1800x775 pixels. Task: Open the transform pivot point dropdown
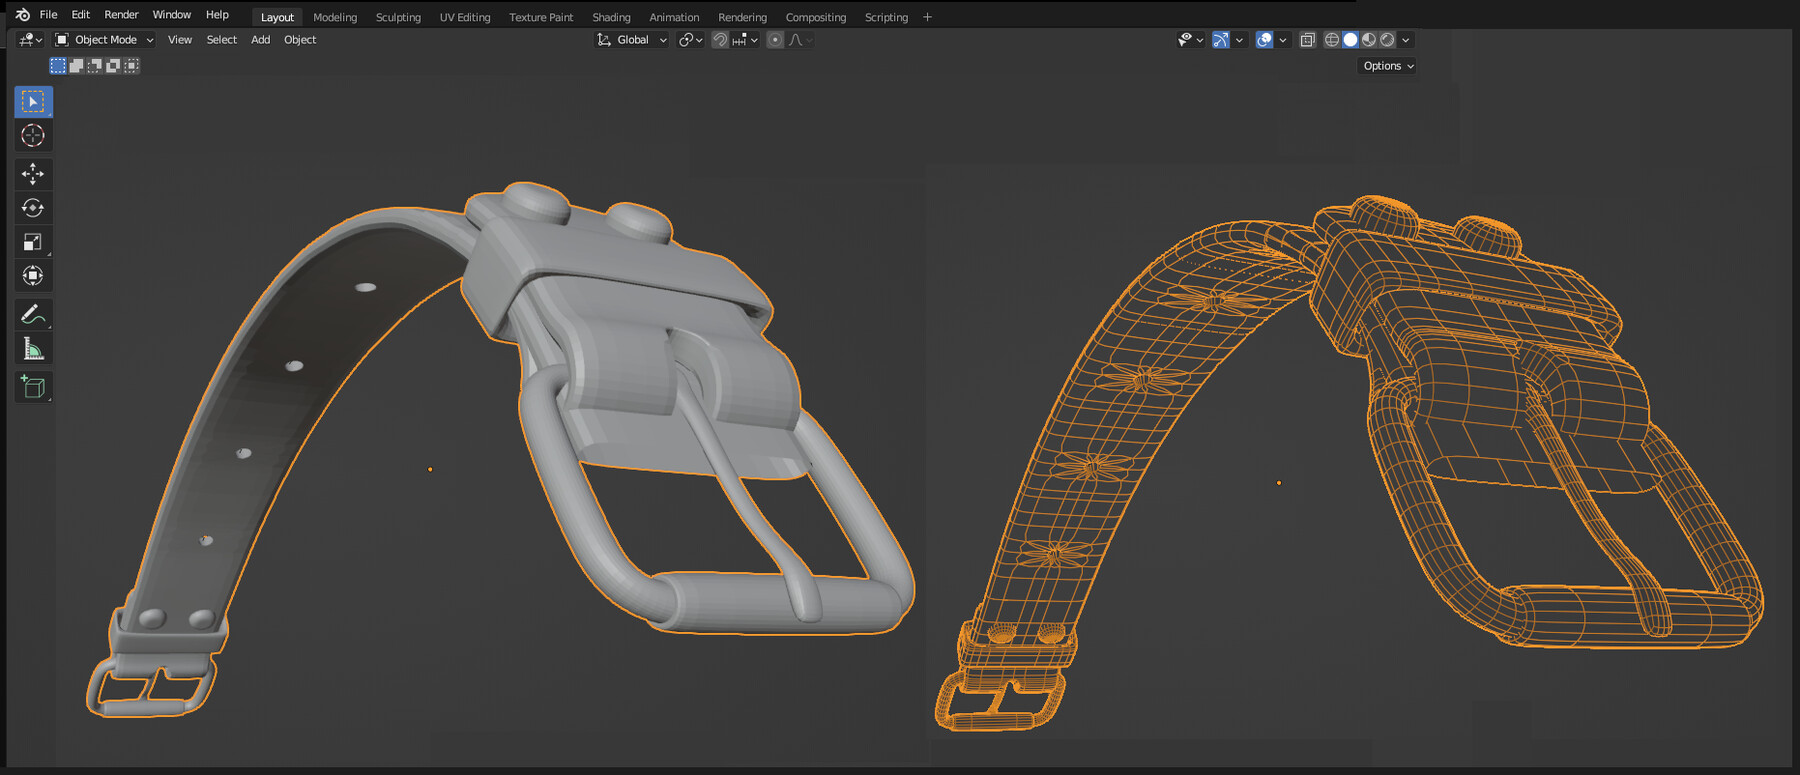(x=691, y=40)
